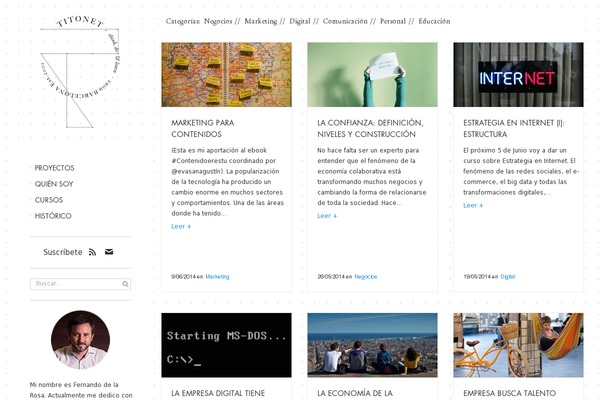Click the Categorías label text
This screenshot has width=600, height=400.
click(183, 21)
